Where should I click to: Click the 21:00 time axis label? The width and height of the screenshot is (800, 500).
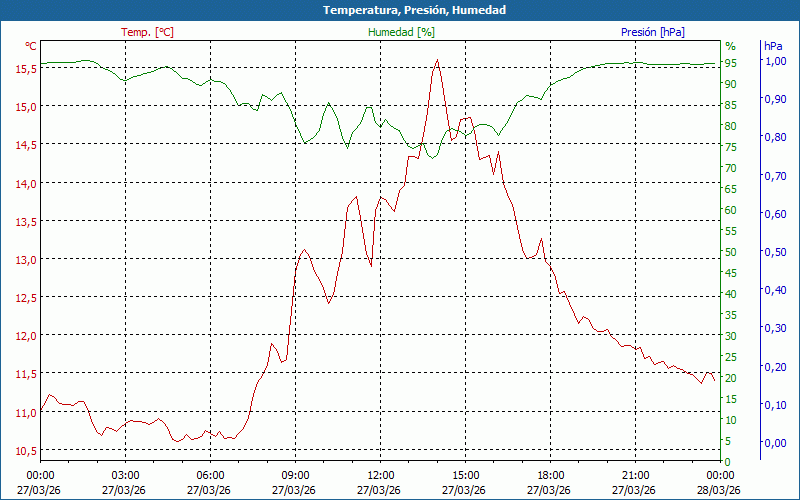pyautogui.click(x=635, y=475)
